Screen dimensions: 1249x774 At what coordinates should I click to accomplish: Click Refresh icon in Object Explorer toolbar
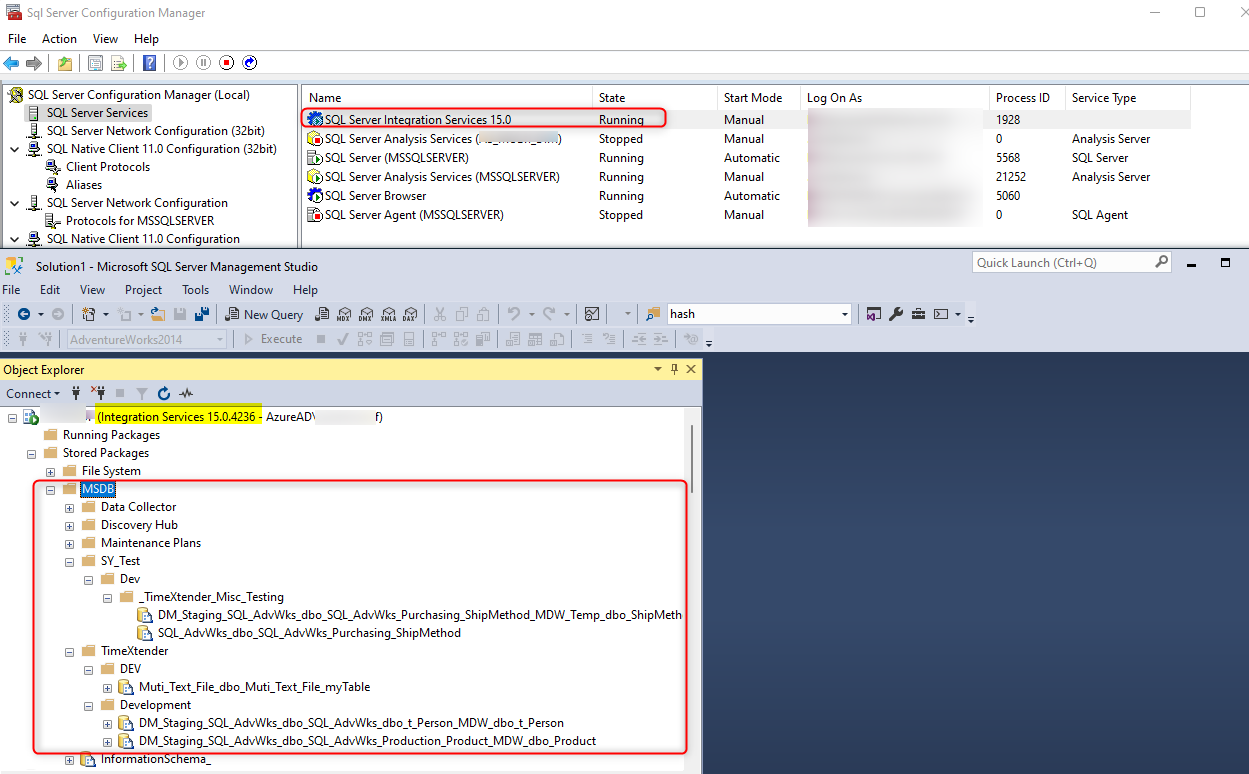tap(164, 393)
